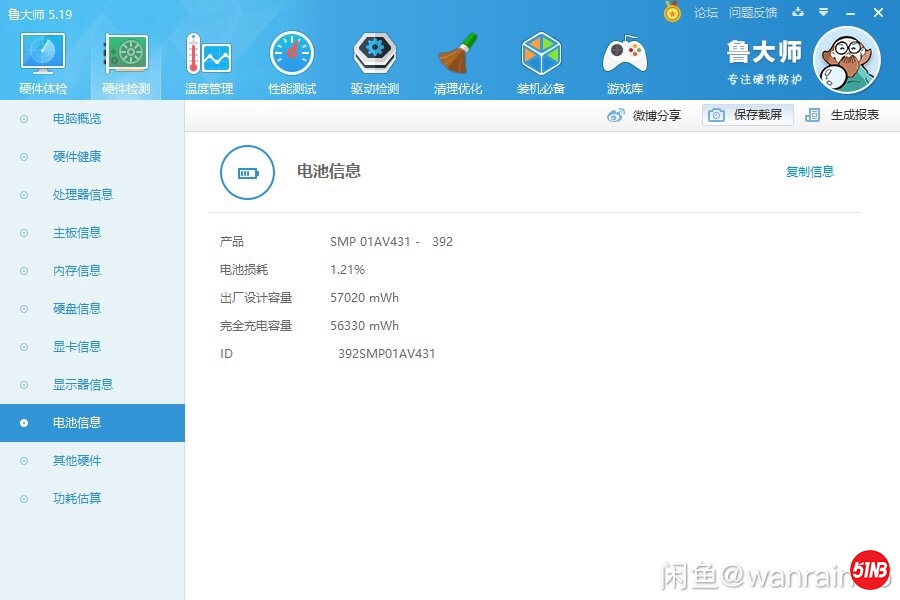Select 电脑概览 in the sidebar
This screenshot has width=900, height=600.
(76, 119)
